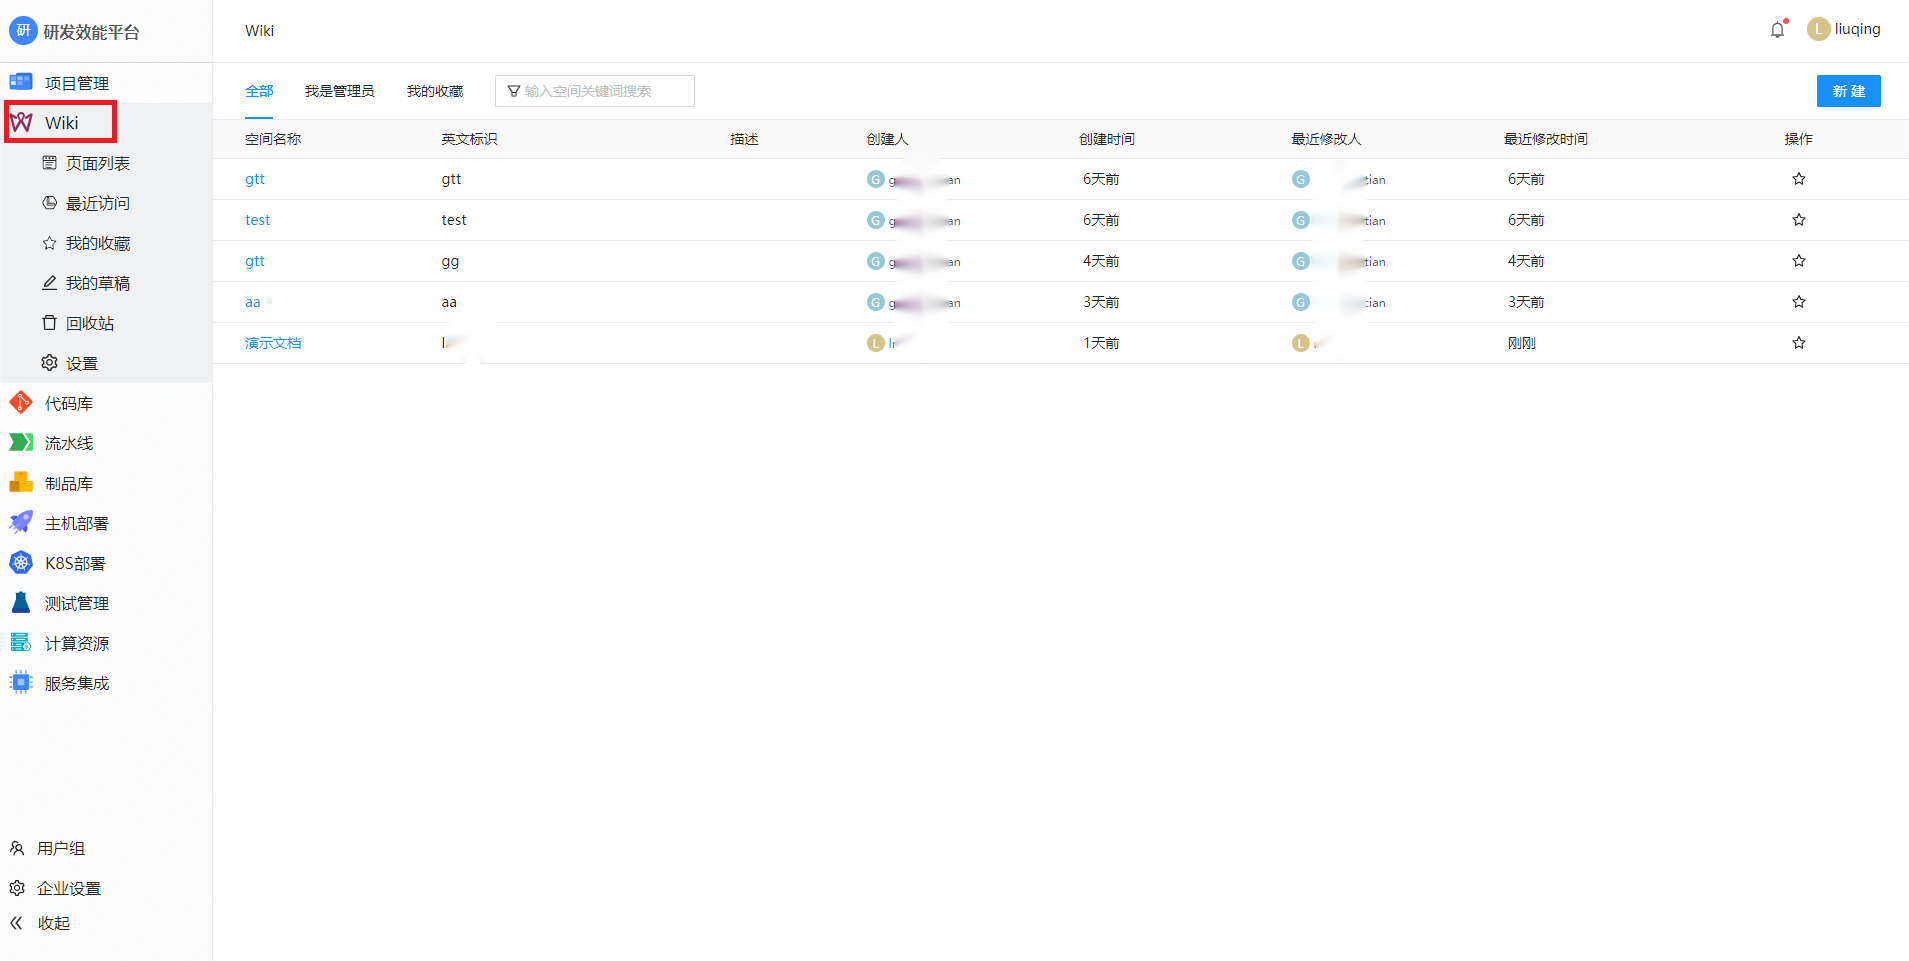This screenshot has height=961, width=1909.
Task: Open the 主机部署 rocket icon module
Action: tap(21, 523)
